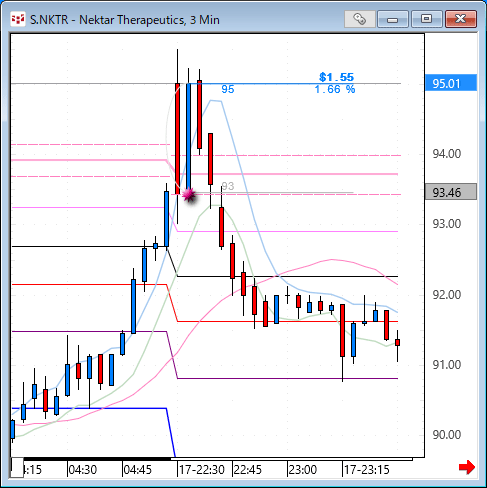Click the red arrow at bottom right
The width and height of the screenshot is (487, 488).
click(467, 467)
